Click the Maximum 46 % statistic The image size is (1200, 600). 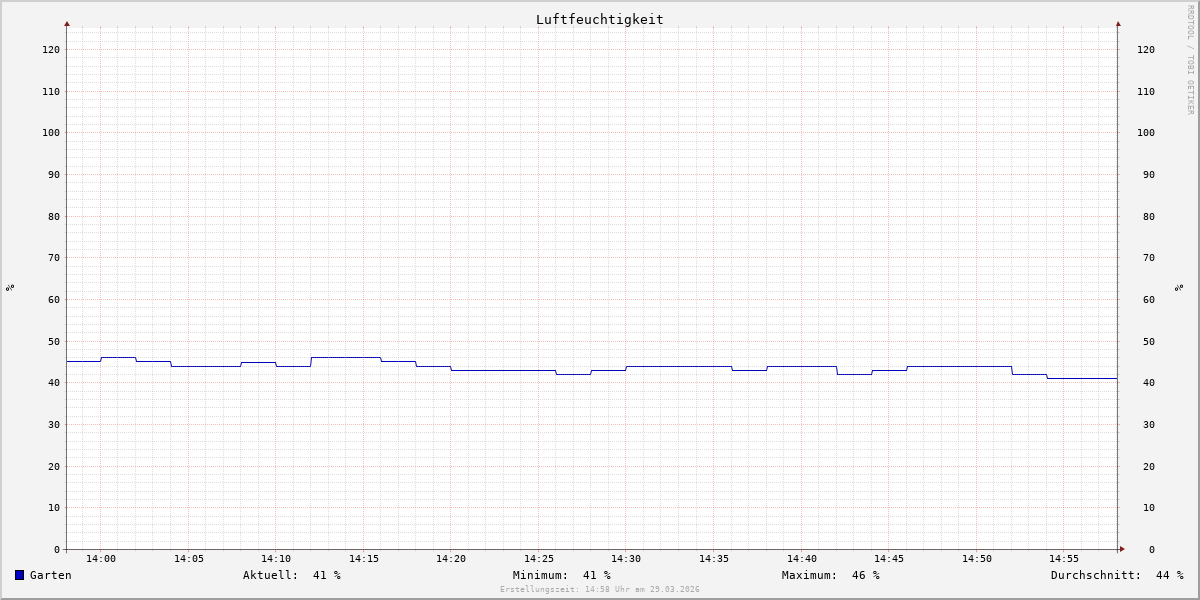[830, 575]
